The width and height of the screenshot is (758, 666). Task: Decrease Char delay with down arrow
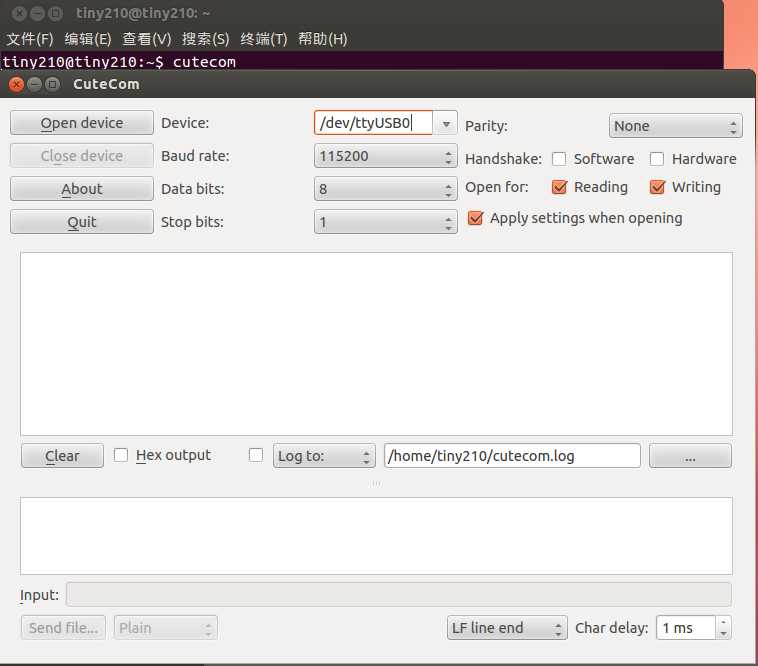[x=723, y=634]
